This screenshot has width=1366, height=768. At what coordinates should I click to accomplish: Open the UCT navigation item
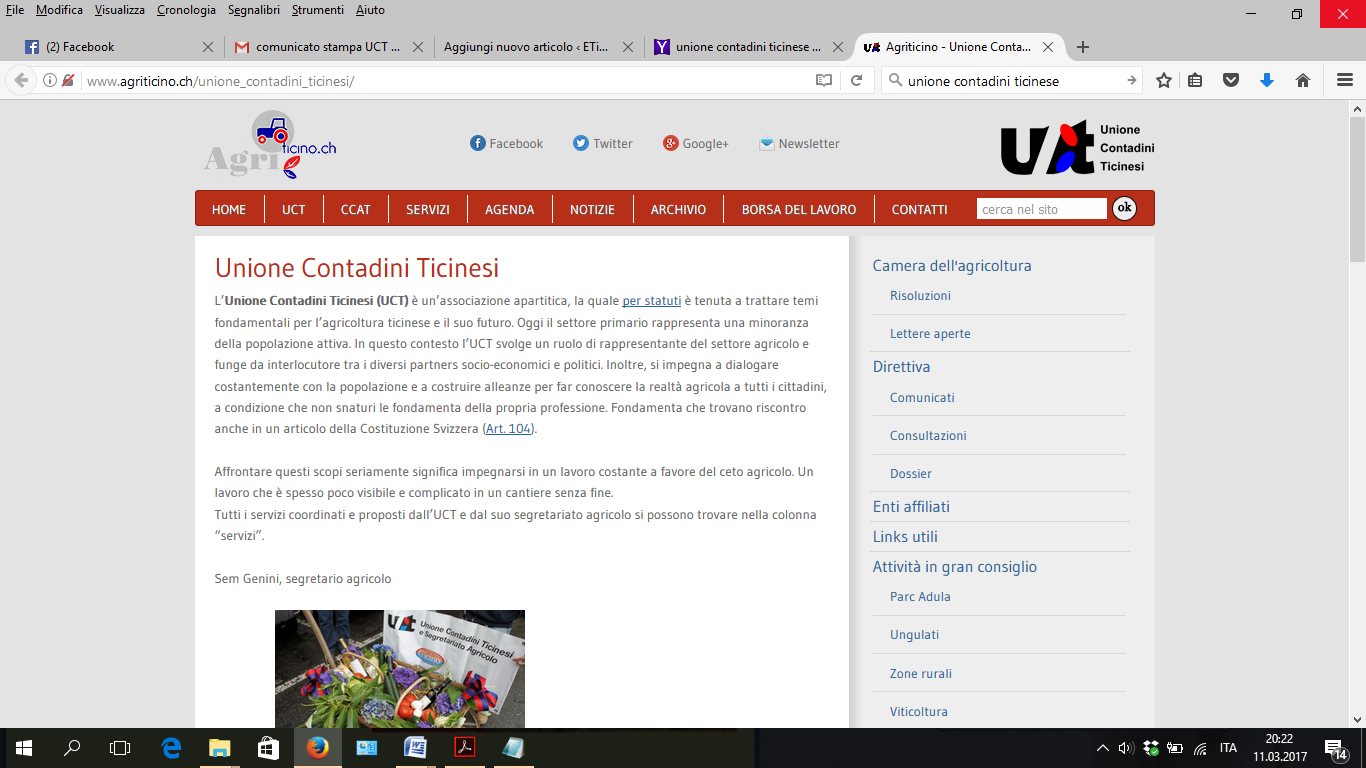point(294,209)
